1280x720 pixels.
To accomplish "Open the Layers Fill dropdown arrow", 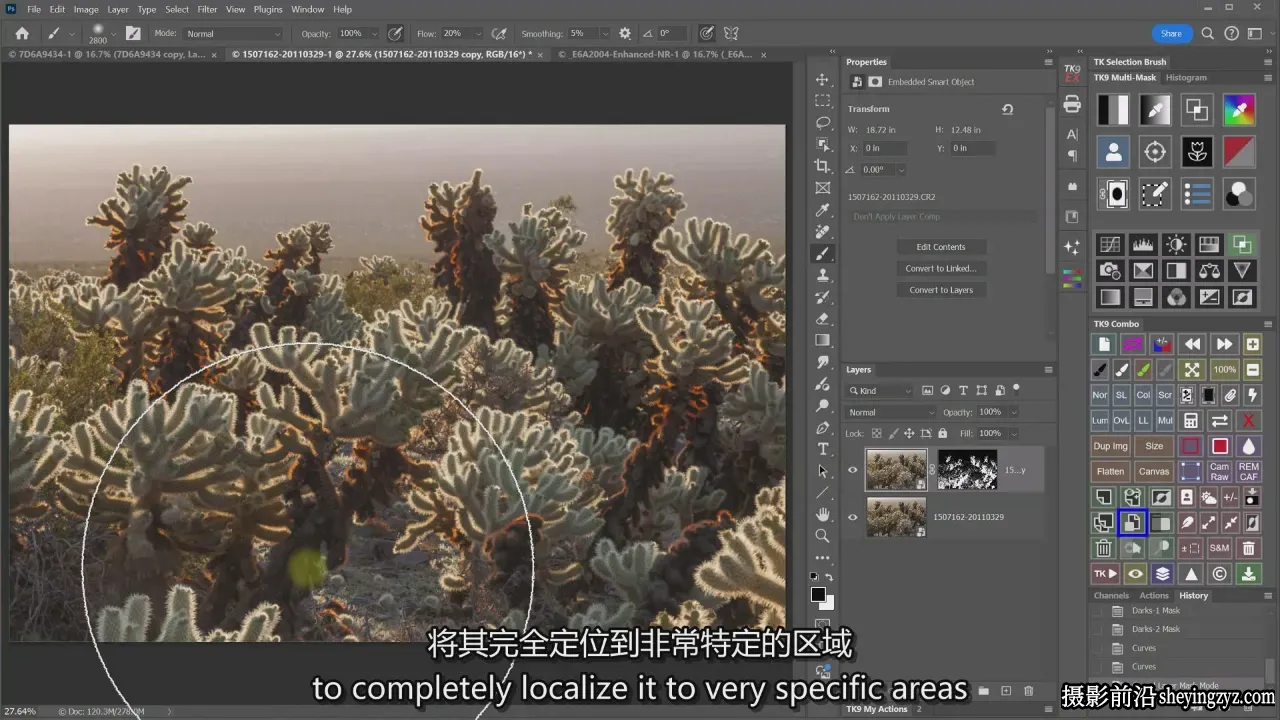I will (x=1013, y=433).
